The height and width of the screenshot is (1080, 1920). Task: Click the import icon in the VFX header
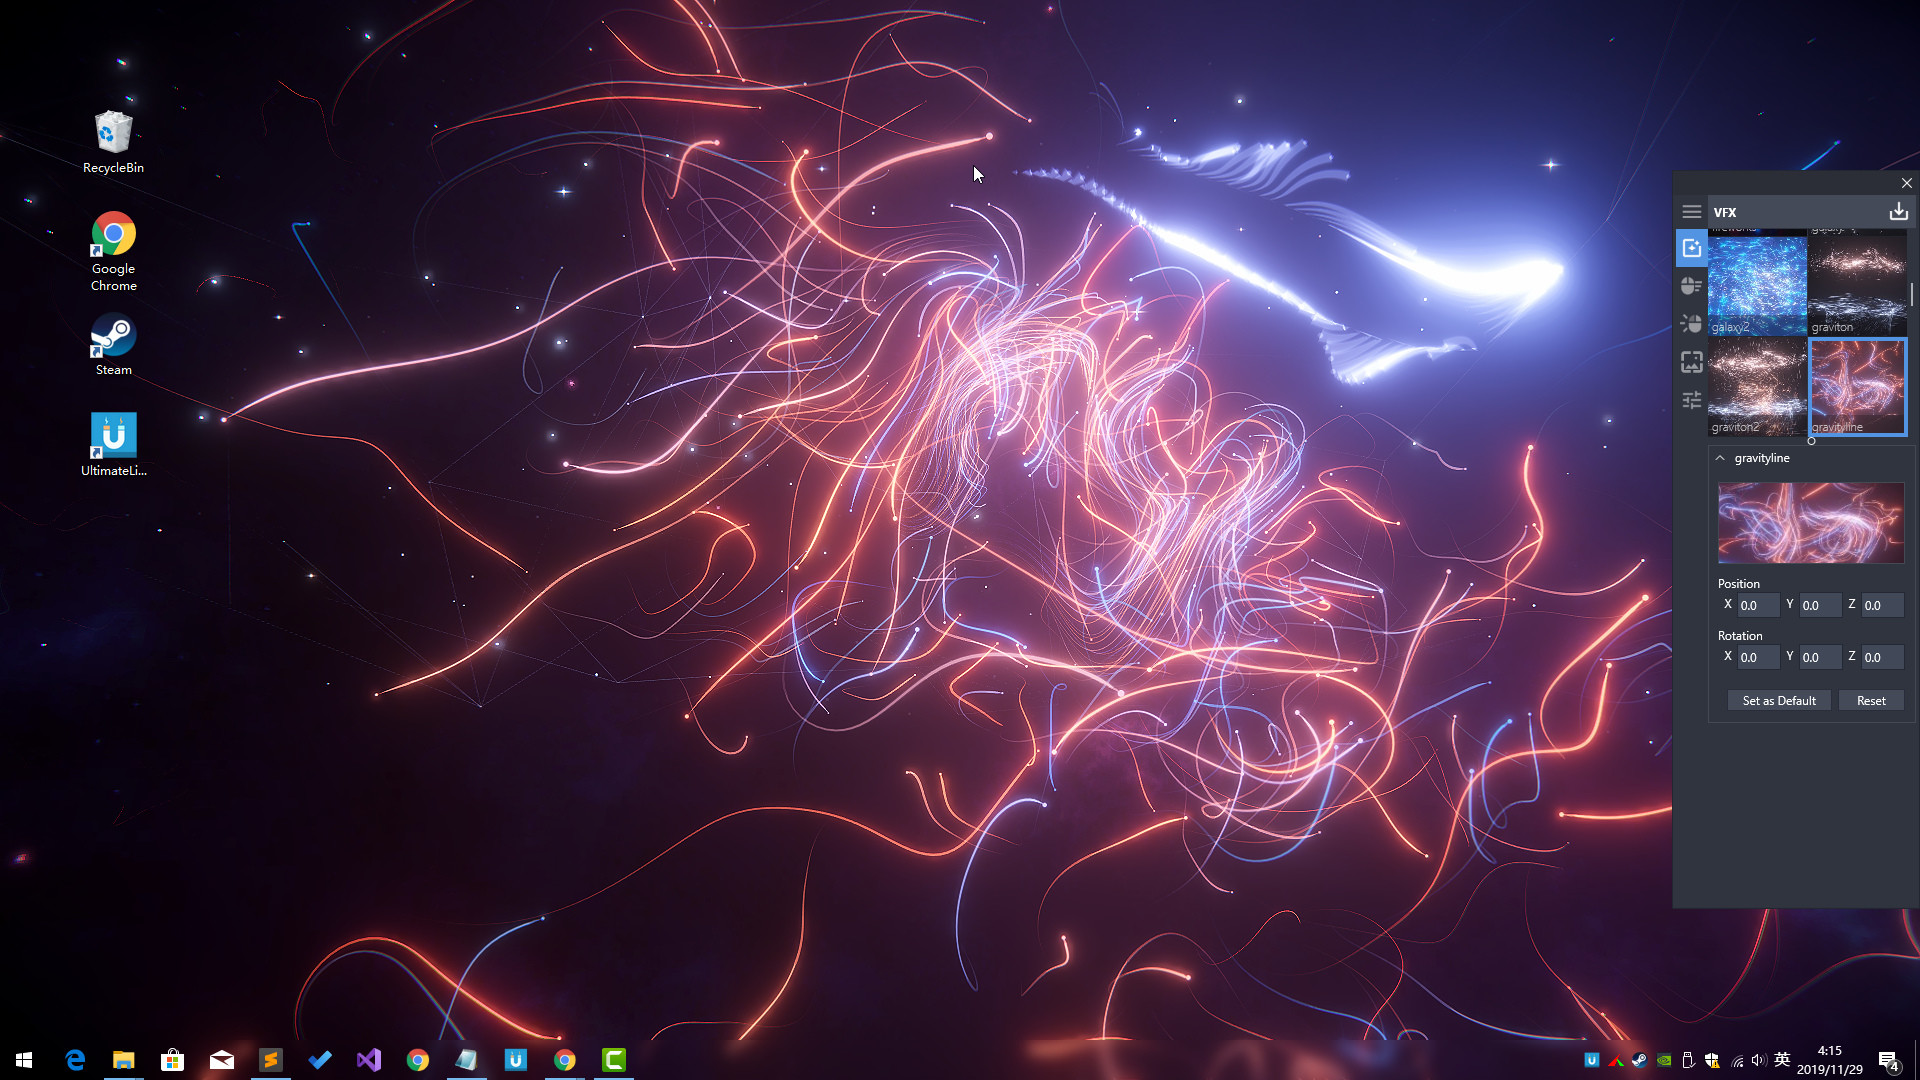click(x=1898, y=211)
